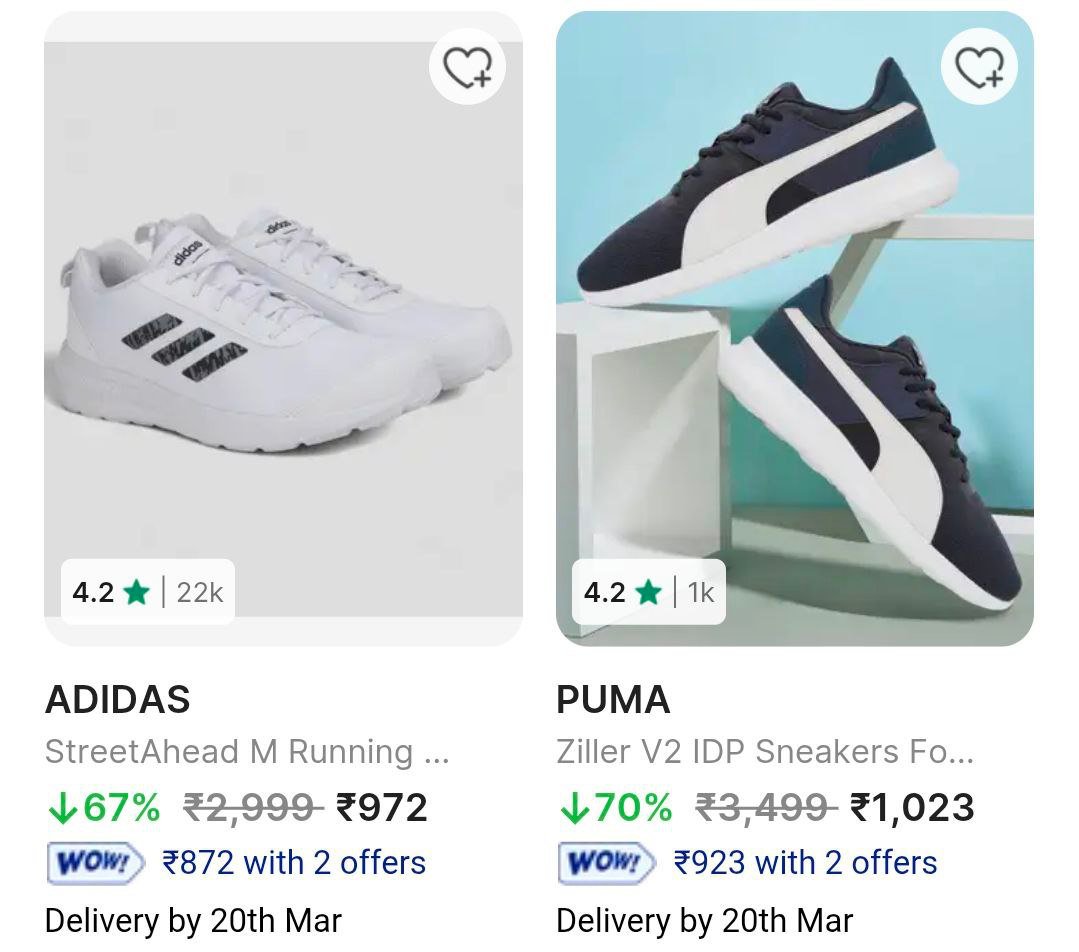
Task: Open the 1k ratings count for PUMA
Action: point(700,593)
